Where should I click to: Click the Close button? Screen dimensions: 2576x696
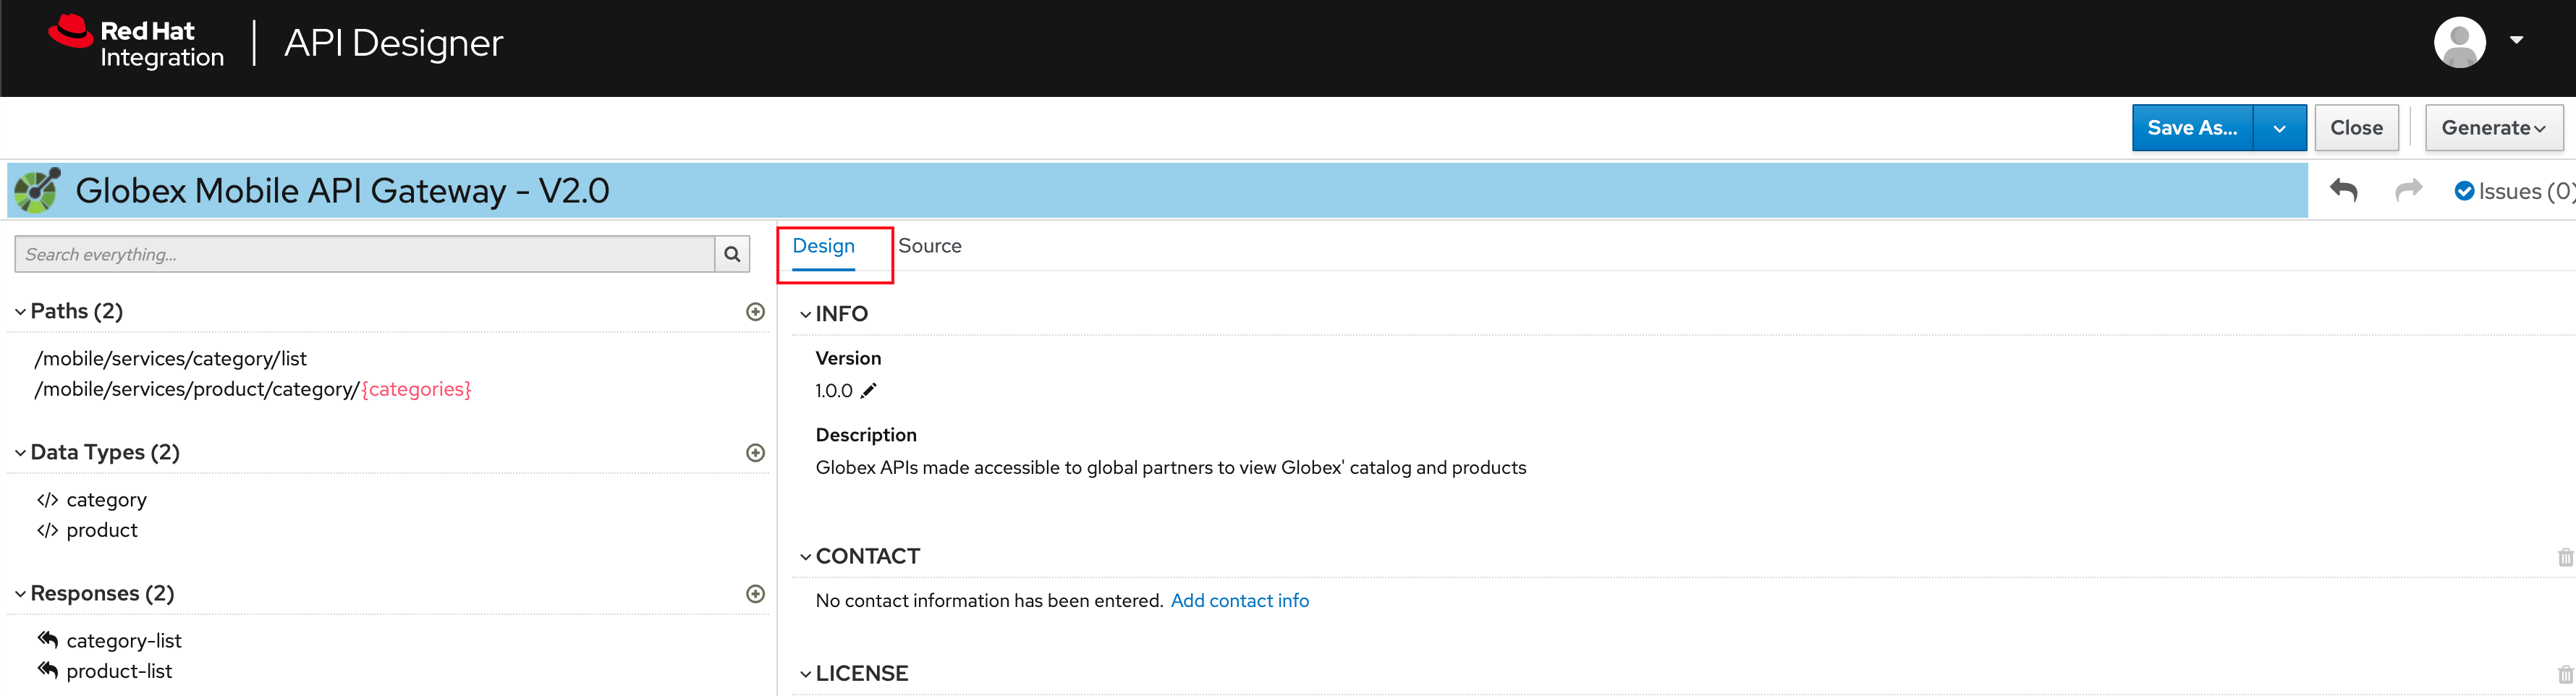point(2356,128)
